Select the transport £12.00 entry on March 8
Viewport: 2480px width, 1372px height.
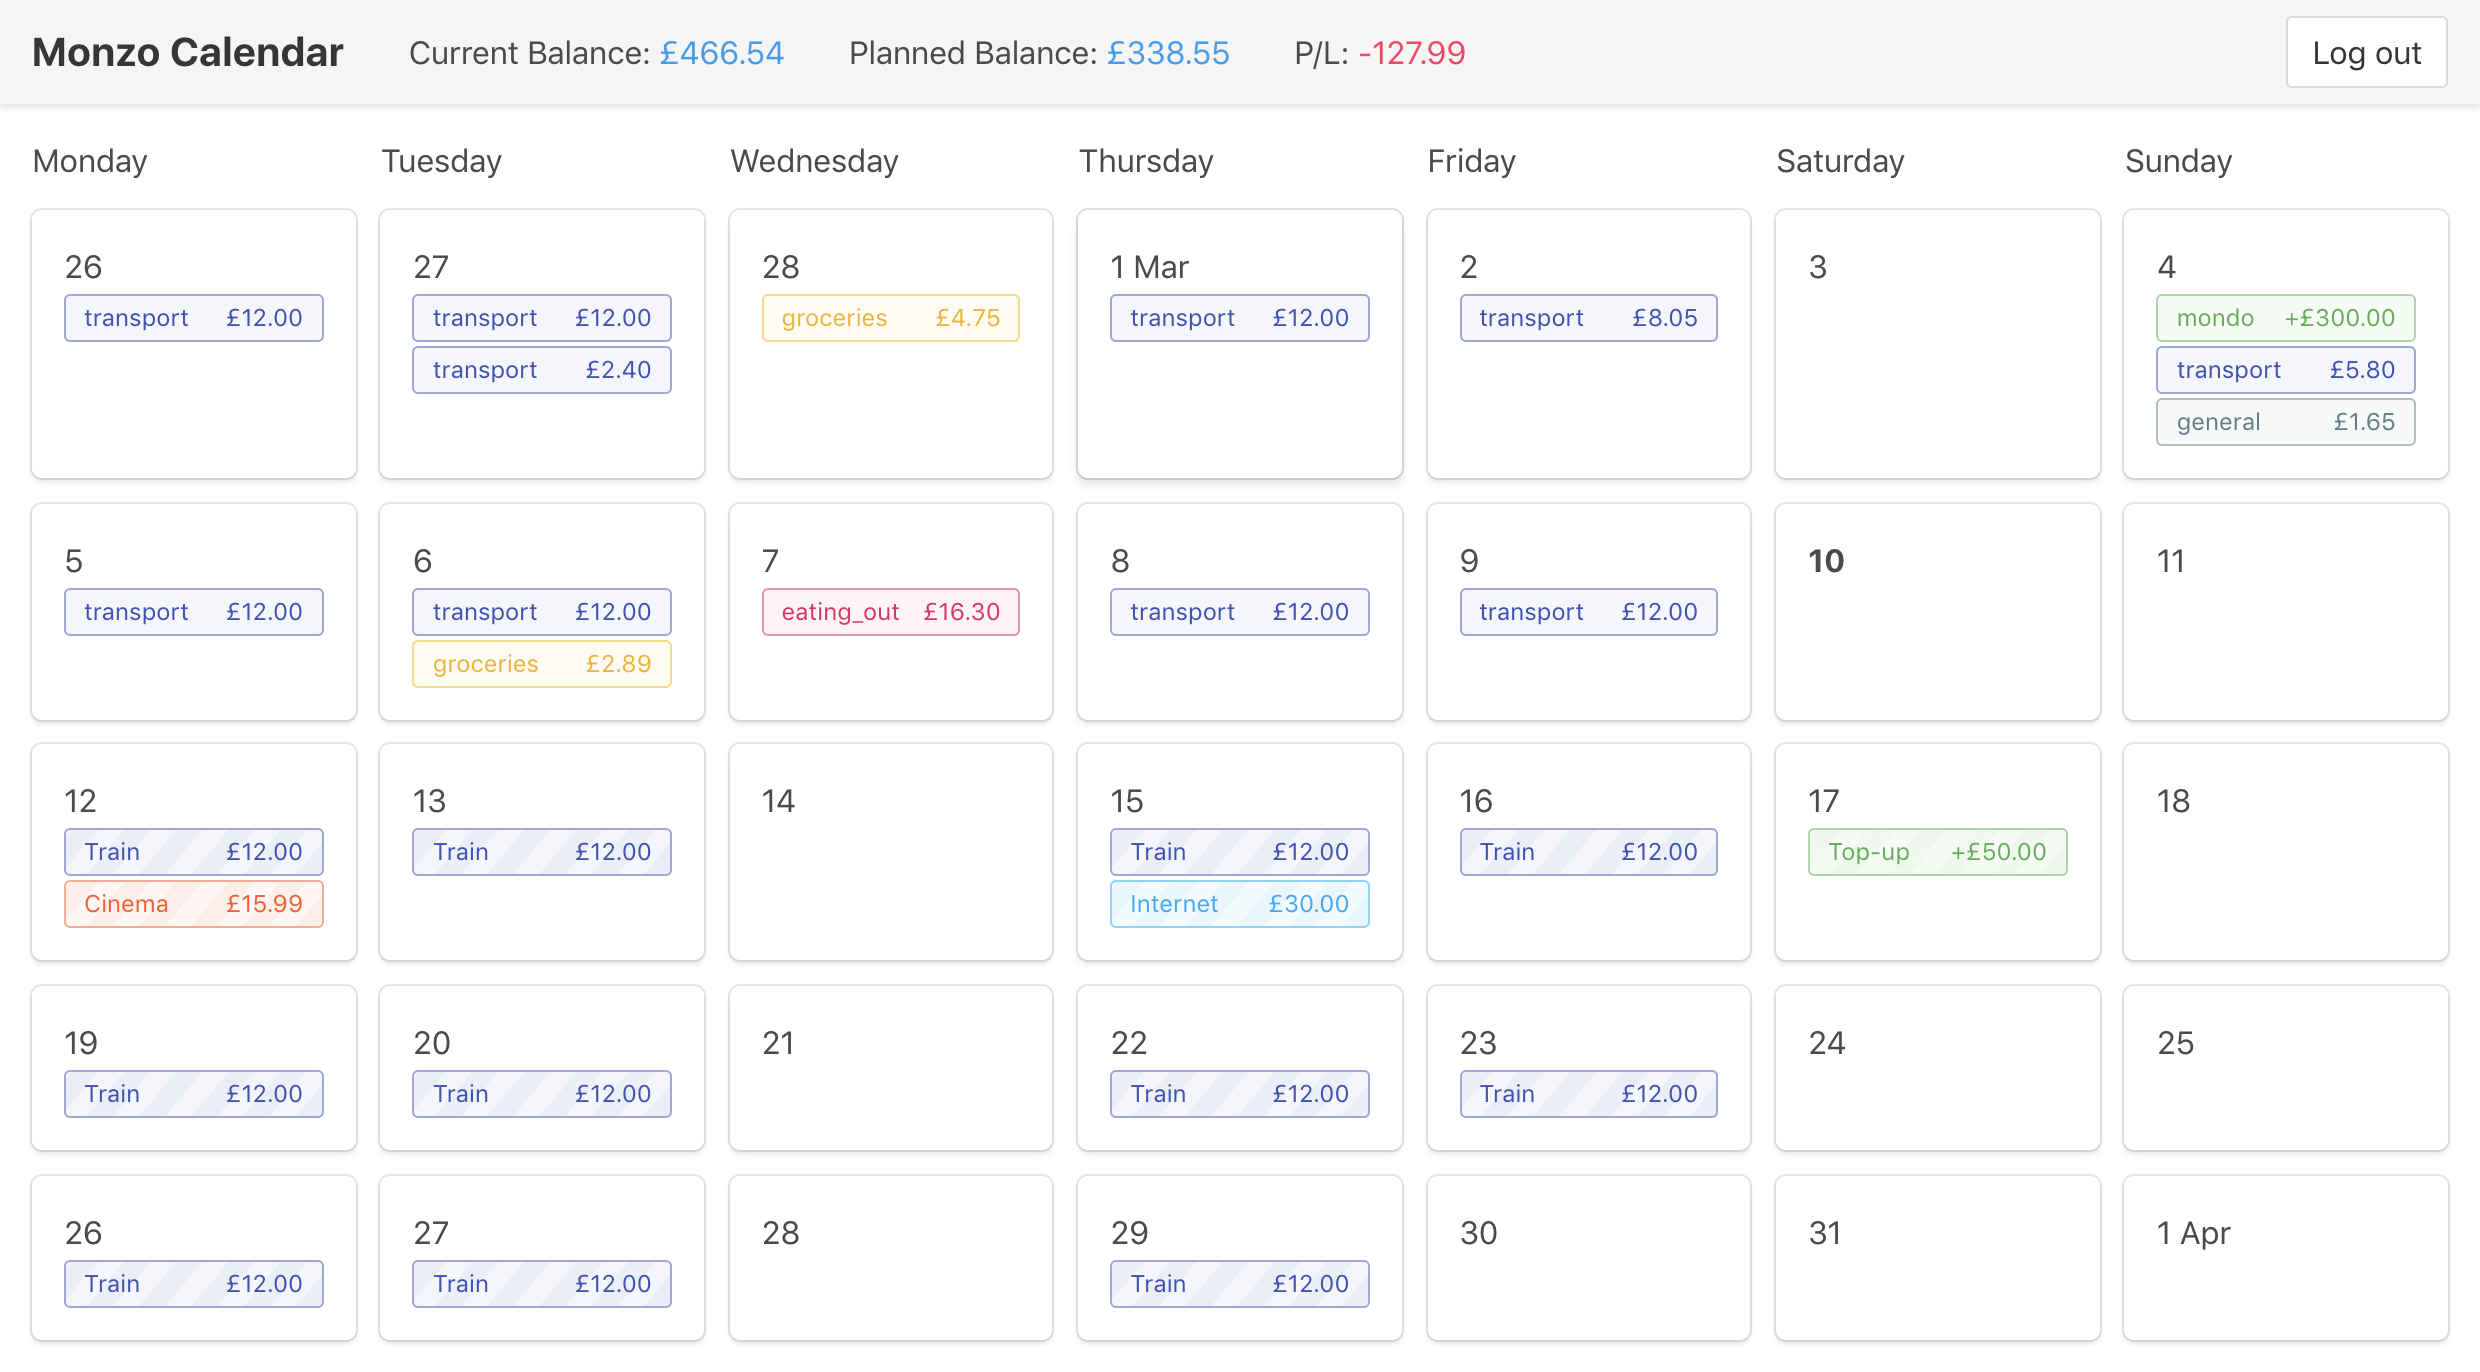point(1239,611)
